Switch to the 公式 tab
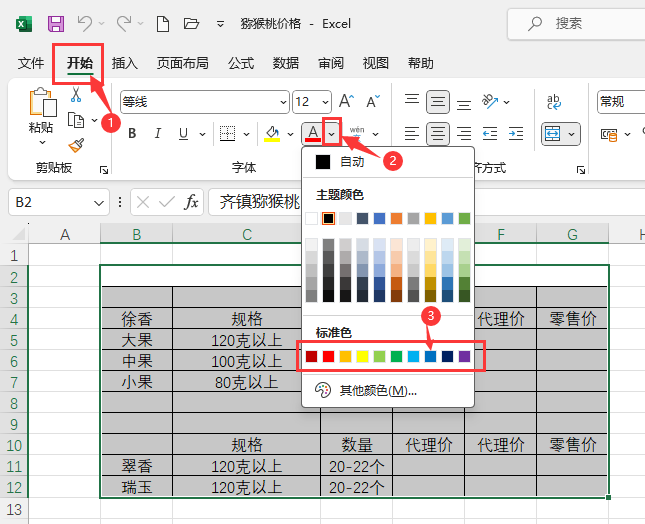The width and height of the screenshot is (645, 524). click(241, 63)
